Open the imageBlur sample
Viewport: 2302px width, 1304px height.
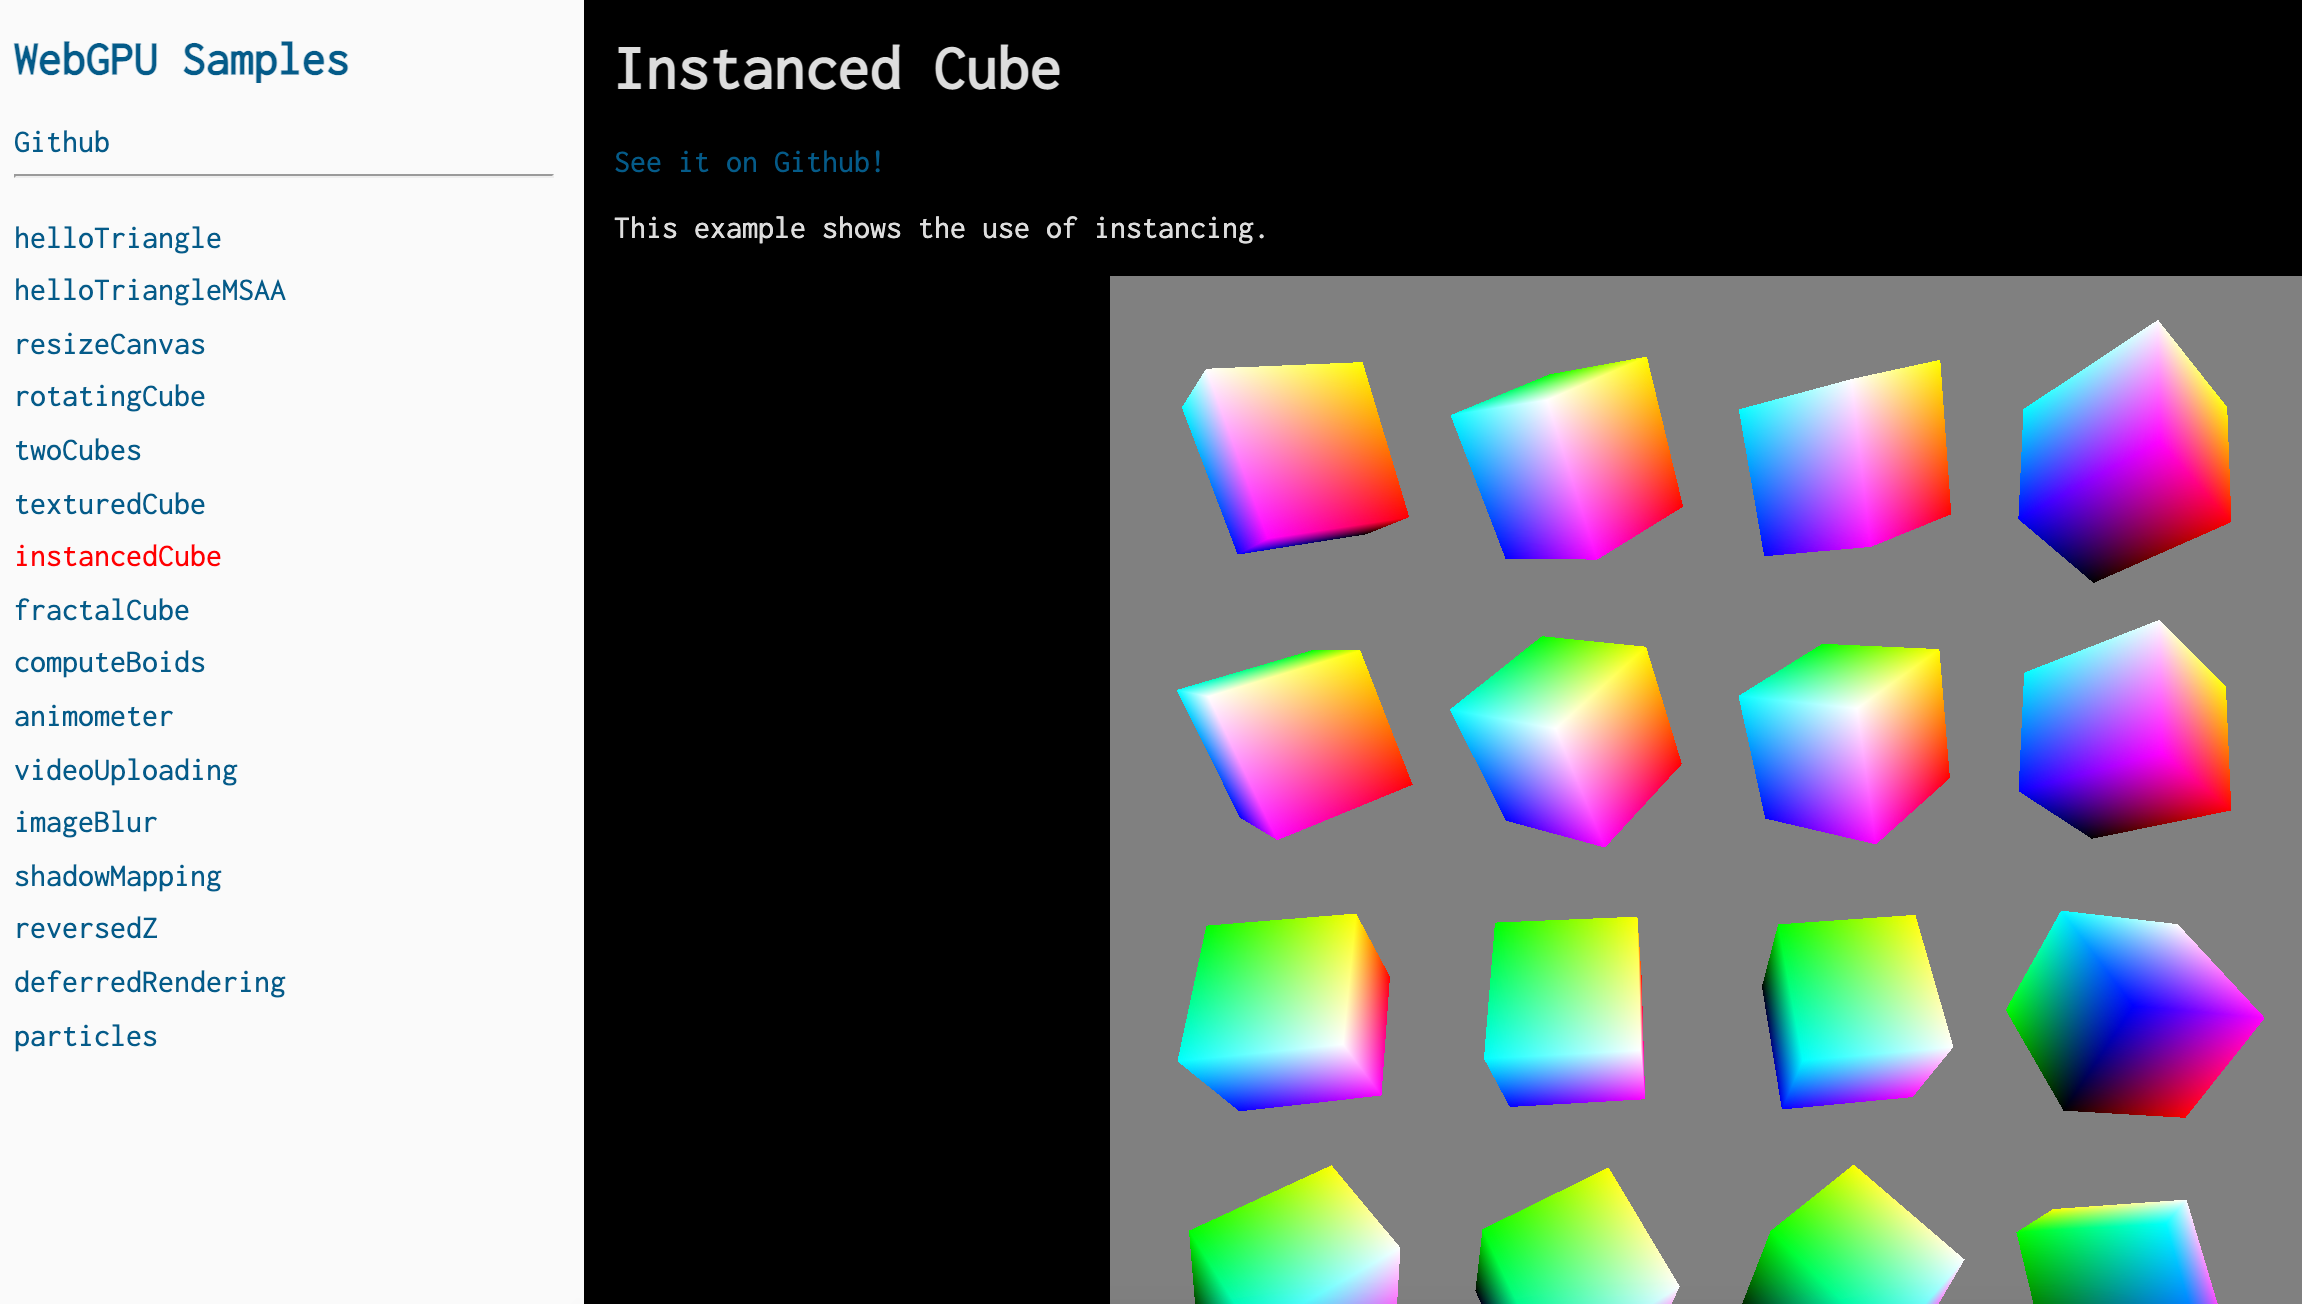point(86,822)
